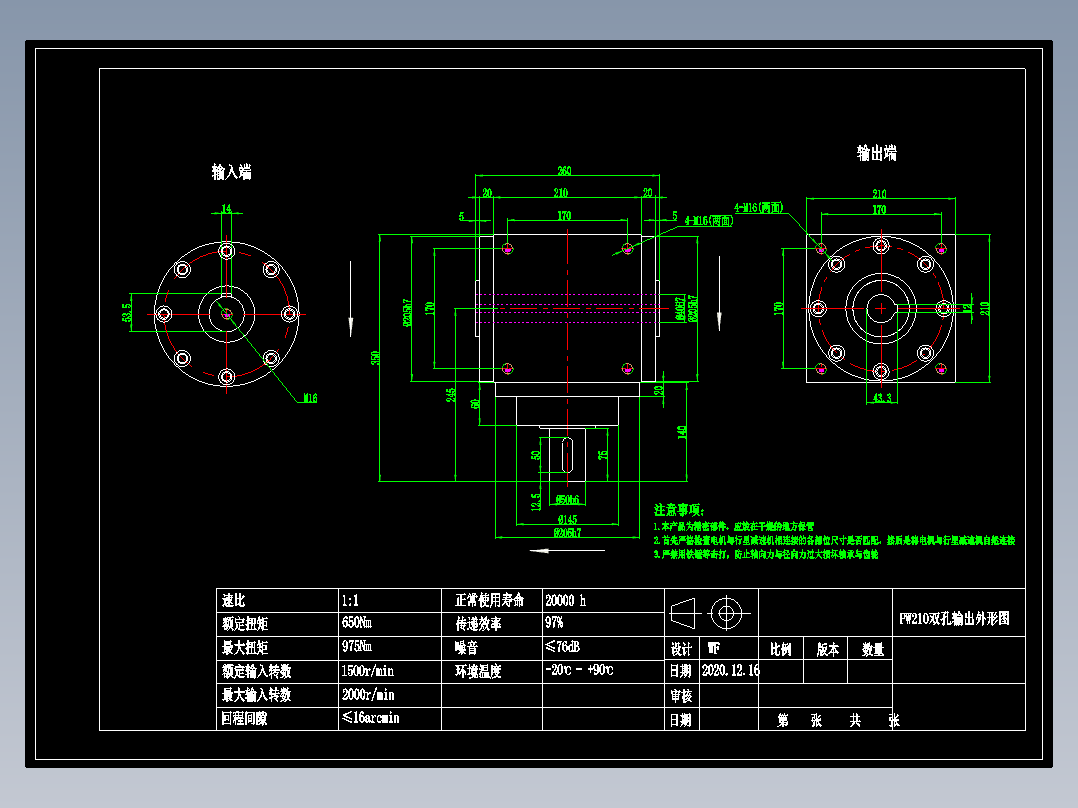Select the Φ50h6 bore callout

coord(567,499)
